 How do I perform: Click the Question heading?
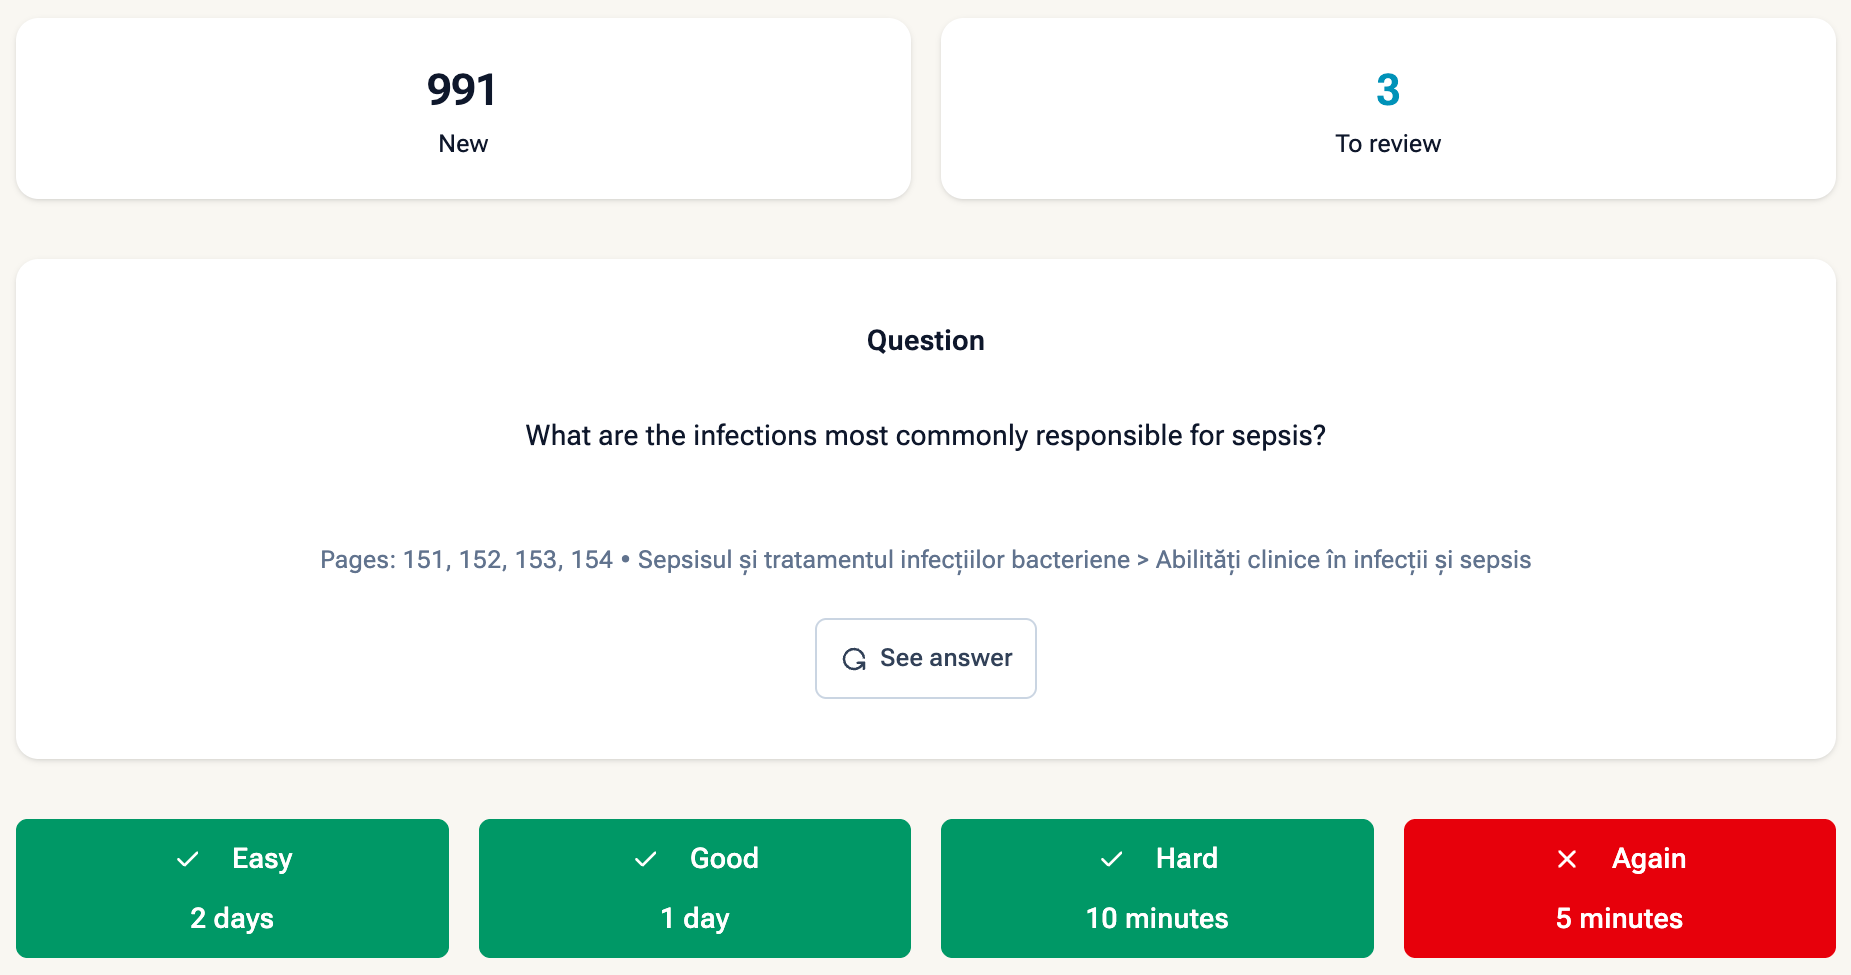(x=925, y=341)
